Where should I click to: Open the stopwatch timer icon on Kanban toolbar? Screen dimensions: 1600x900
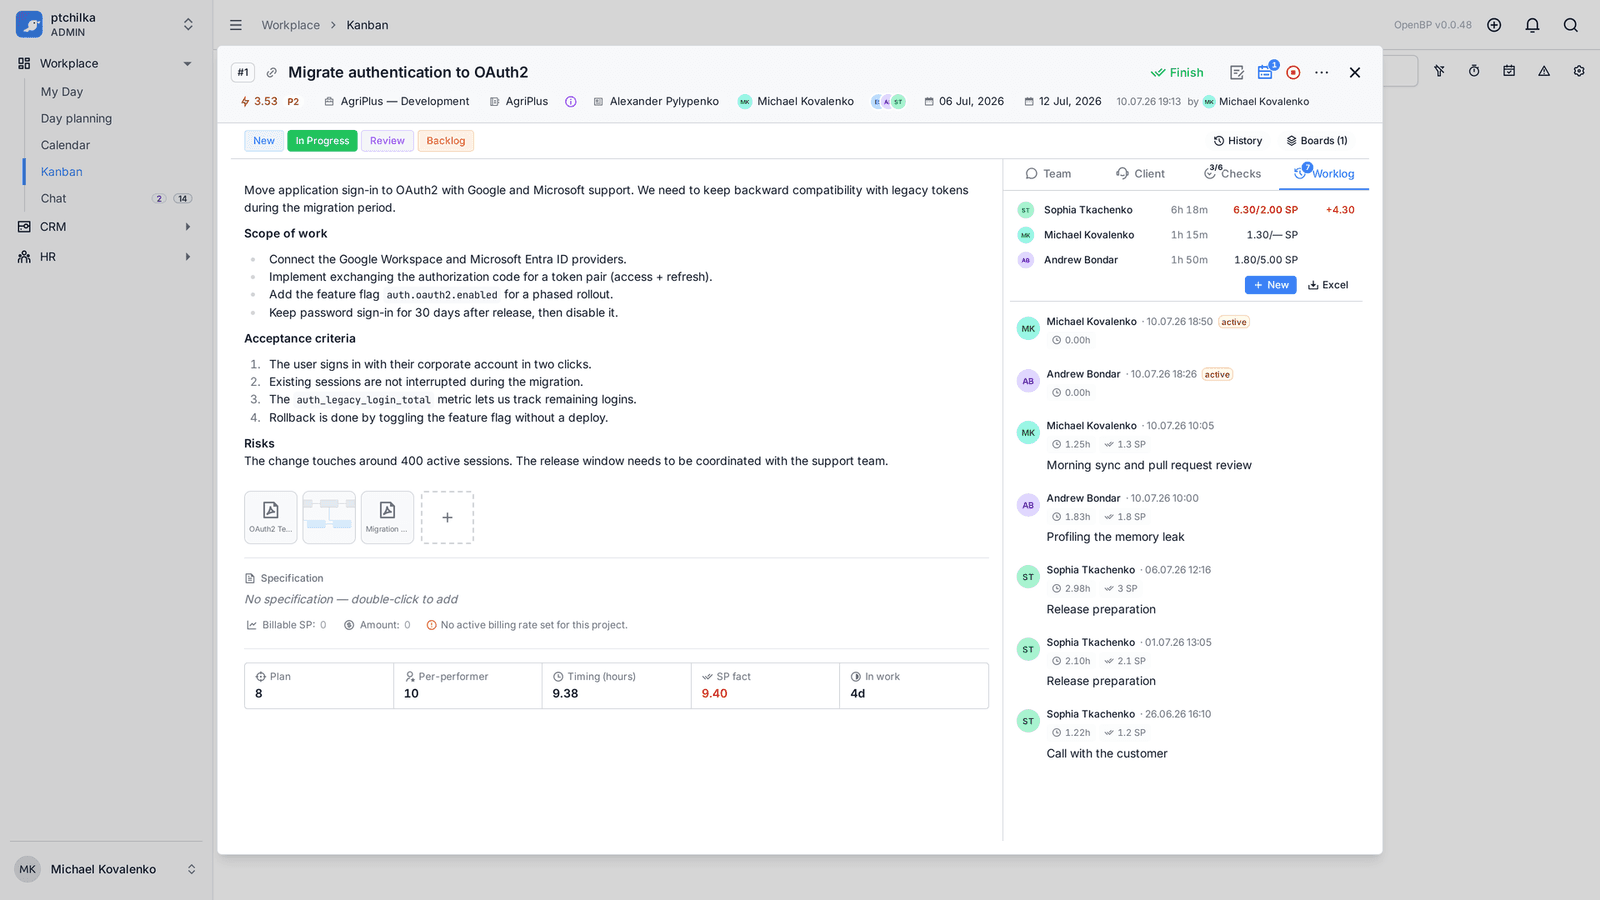coord(1474,71)
